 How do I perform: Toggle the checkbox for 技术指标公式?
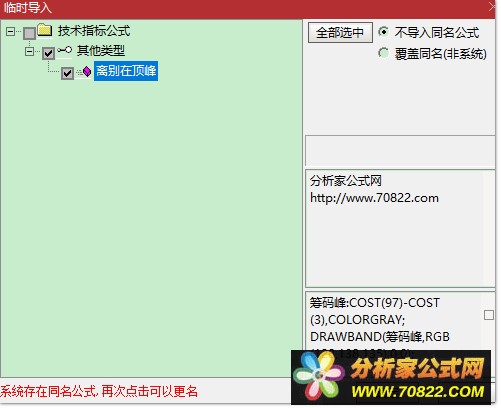coord(29,33)
